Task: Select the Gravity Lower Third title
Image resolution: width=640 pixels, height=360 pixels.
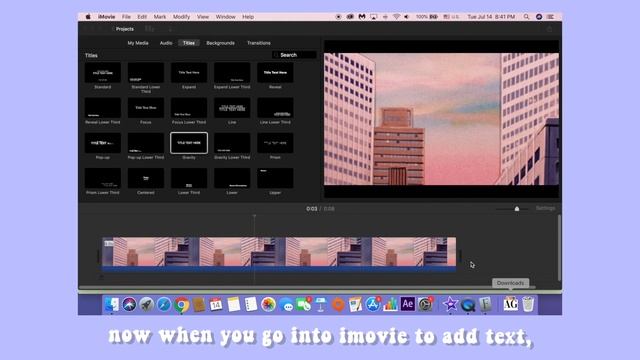Action: (232, 143)
